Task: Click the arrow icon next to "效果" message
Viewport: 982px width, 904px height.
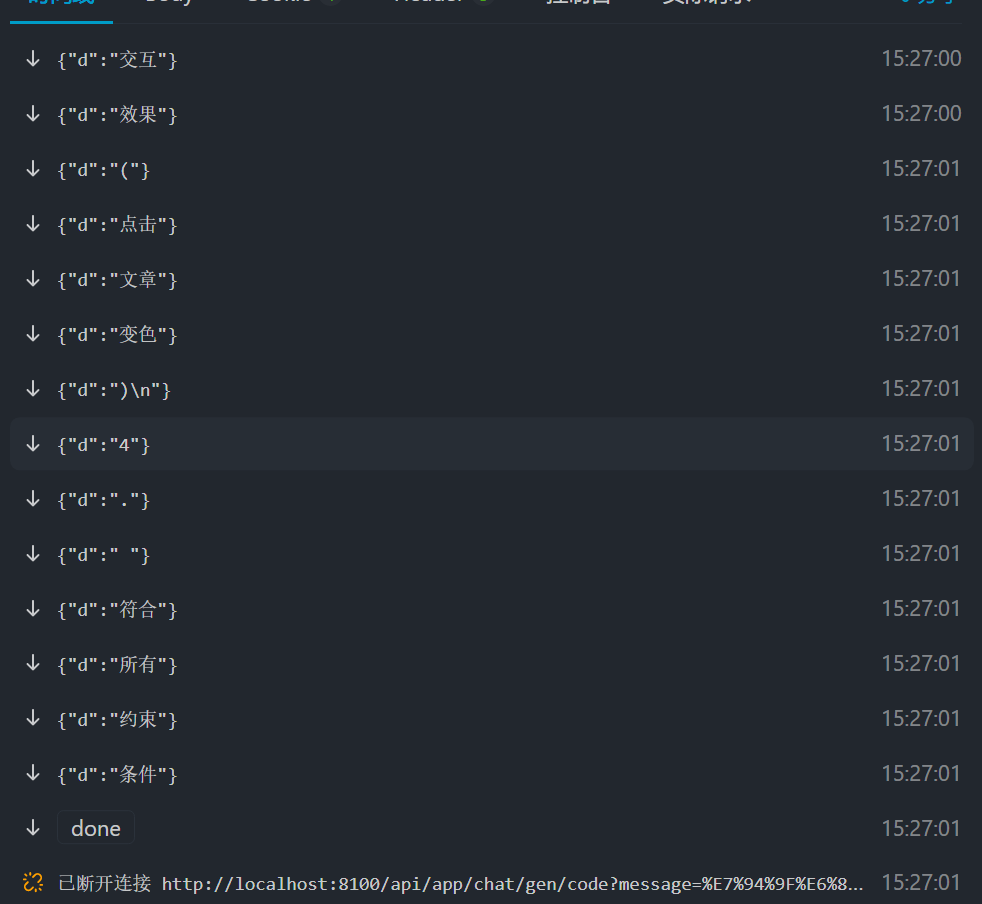Action: pyautogui.click(x=33, y=114)
